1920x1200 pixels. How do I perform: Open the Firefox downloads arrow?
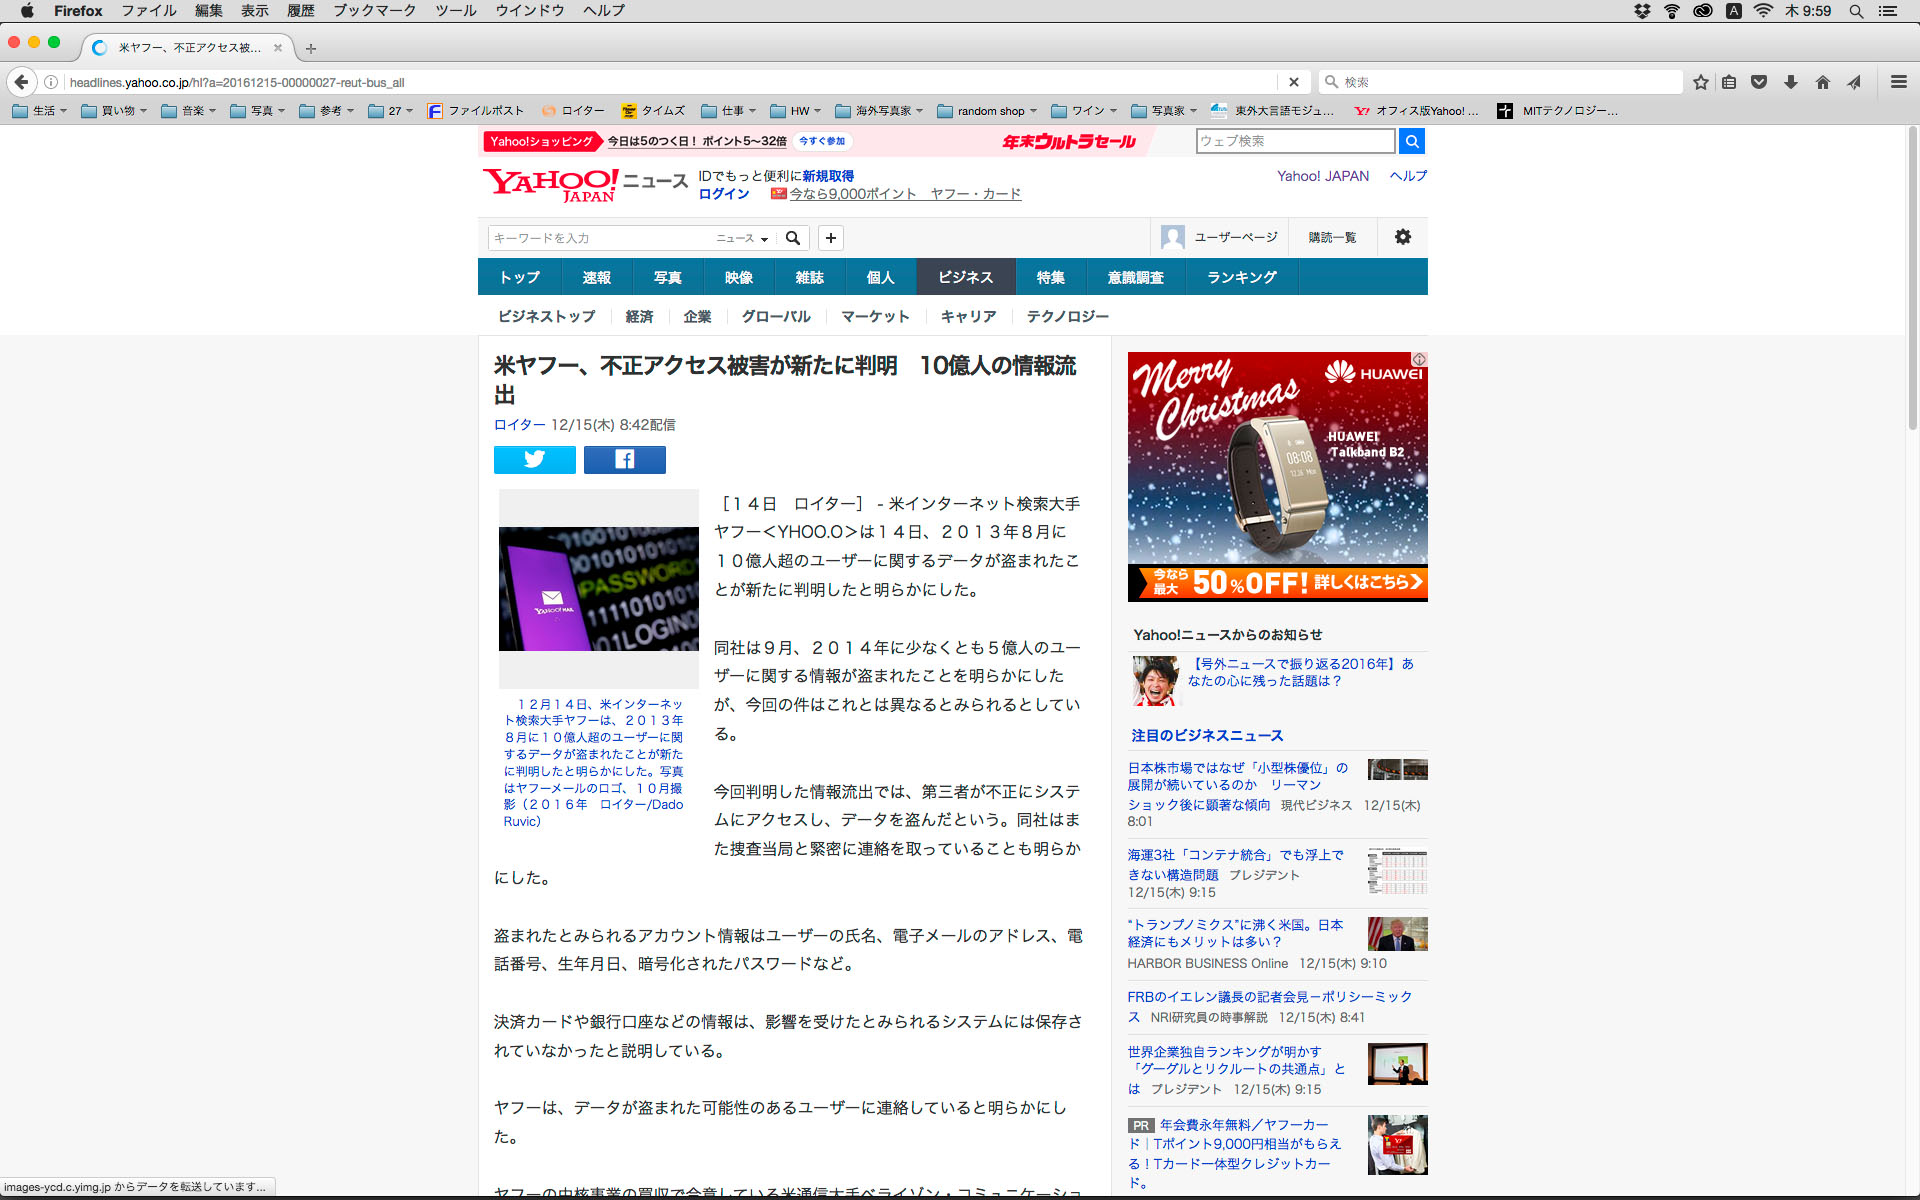[x=1791, y=82]
